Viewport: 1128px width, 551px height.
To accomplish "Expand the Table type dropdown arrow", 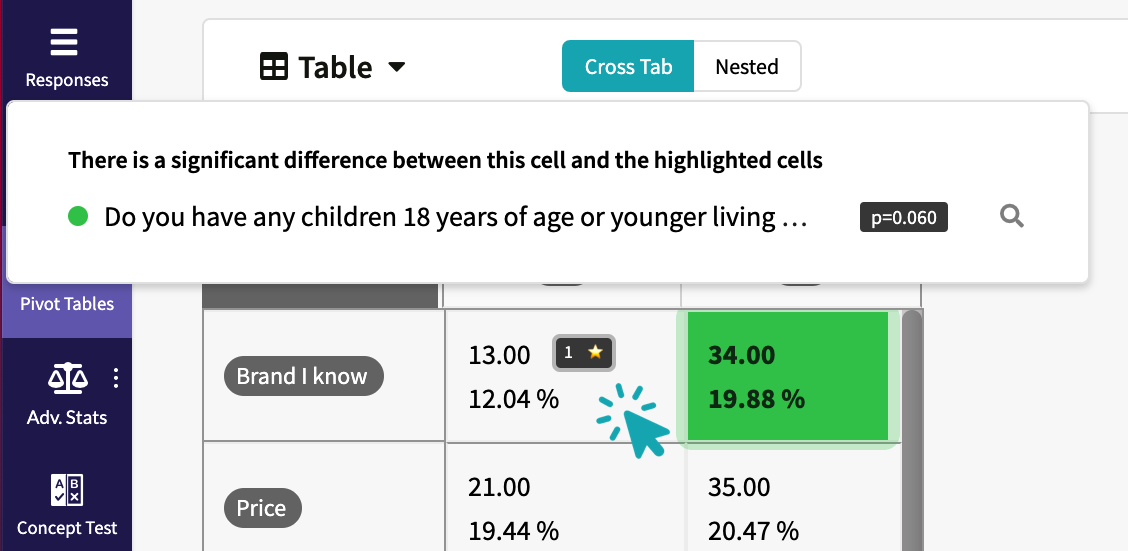I will [x=397, y=67].
